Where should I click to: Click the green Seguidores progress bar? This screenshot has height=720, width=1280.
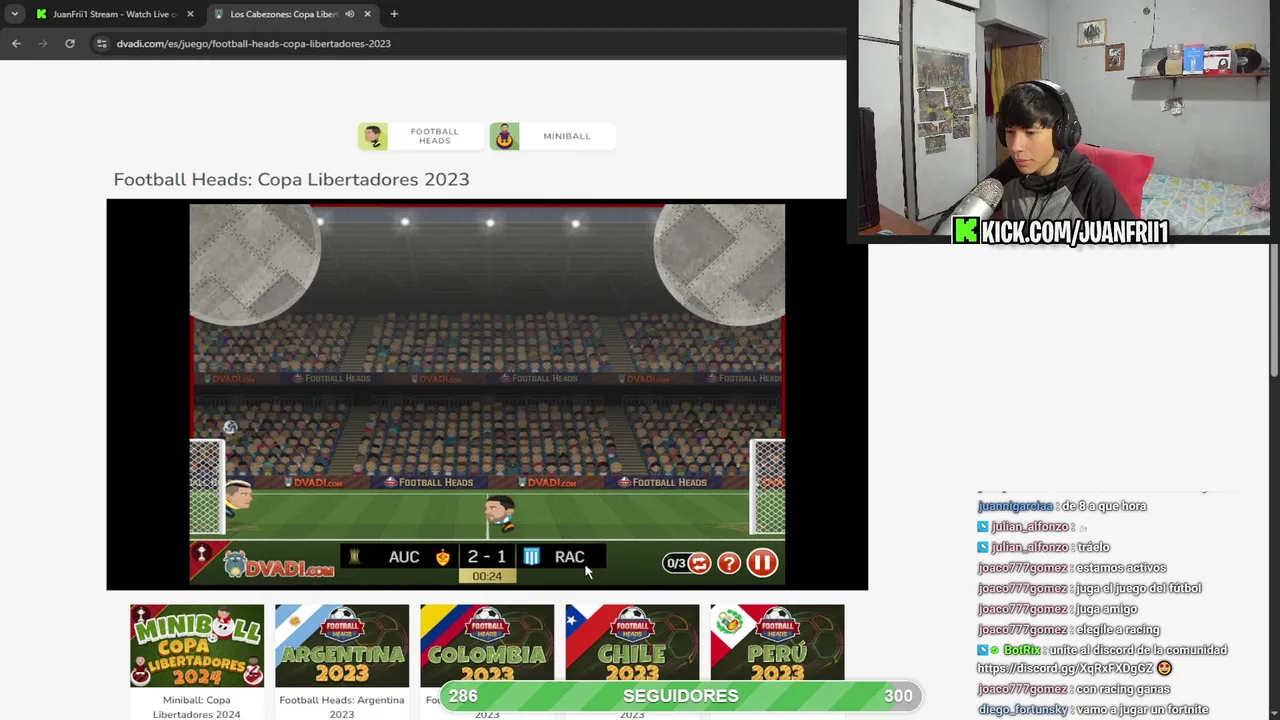tap(681, 696)
